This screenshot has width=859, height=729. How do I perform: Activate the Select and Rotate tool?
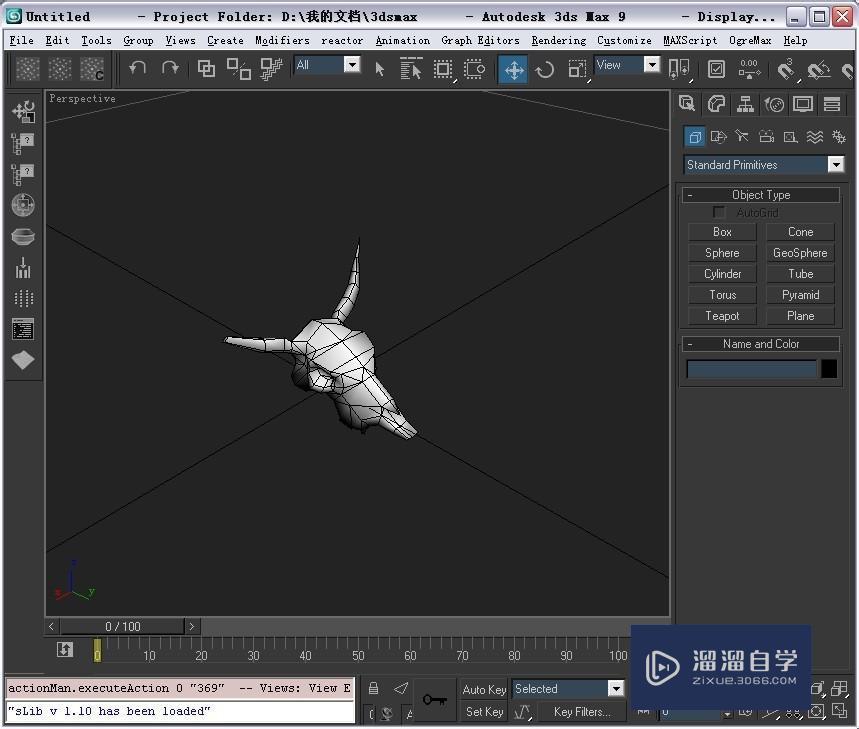tap(545, 69)
